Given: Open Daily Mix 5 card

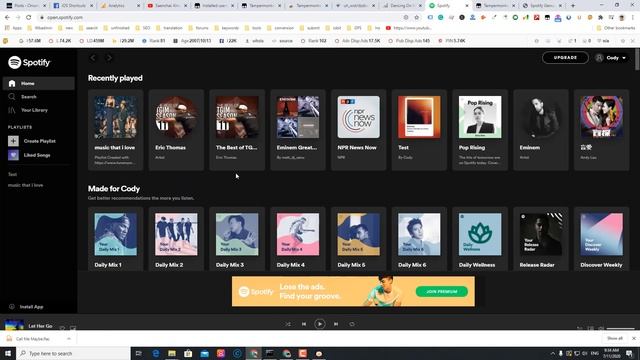Looking at the screenshot, I should [358, 239].
